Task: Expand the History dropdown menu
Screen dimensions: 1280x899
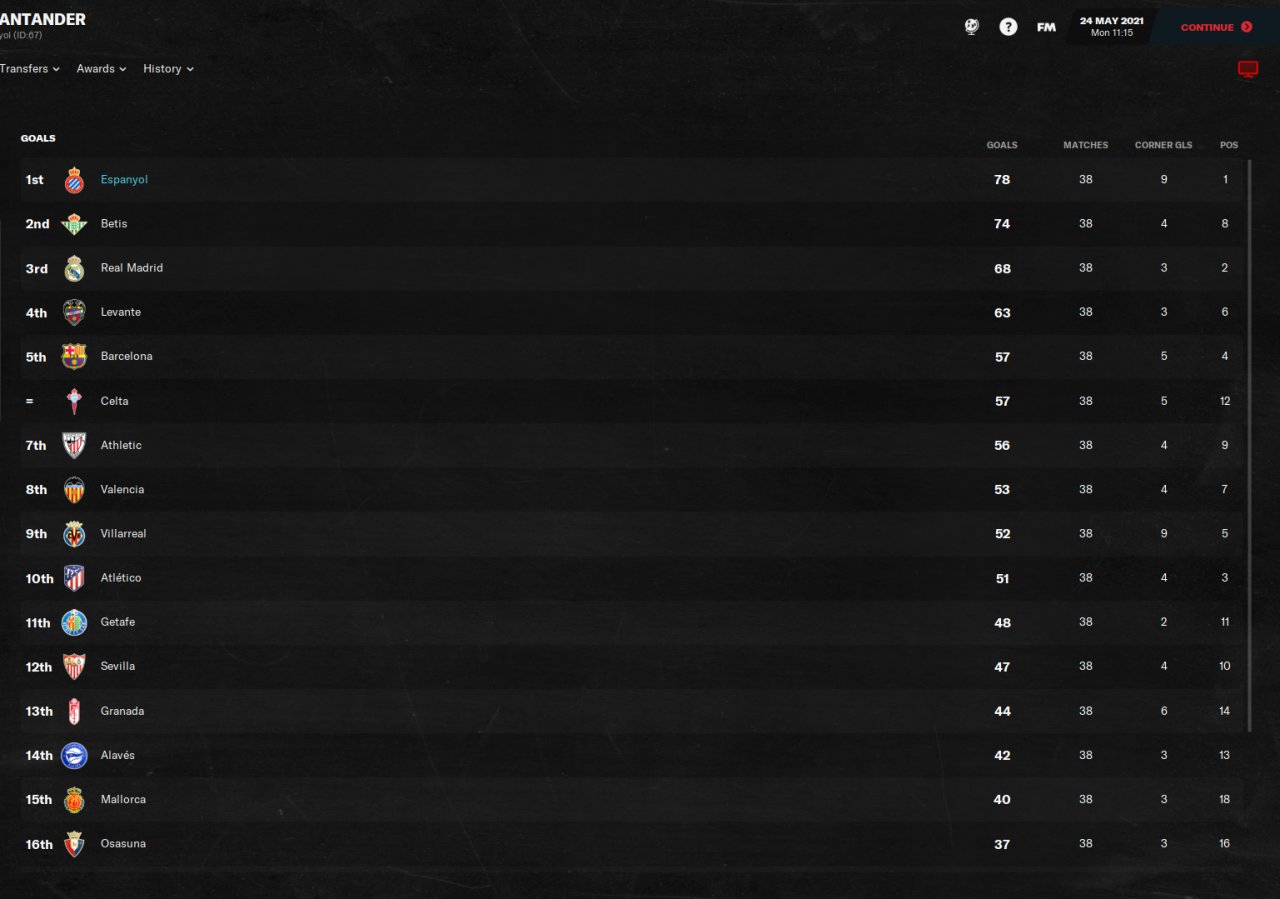Action: click(x=168, y=69)
